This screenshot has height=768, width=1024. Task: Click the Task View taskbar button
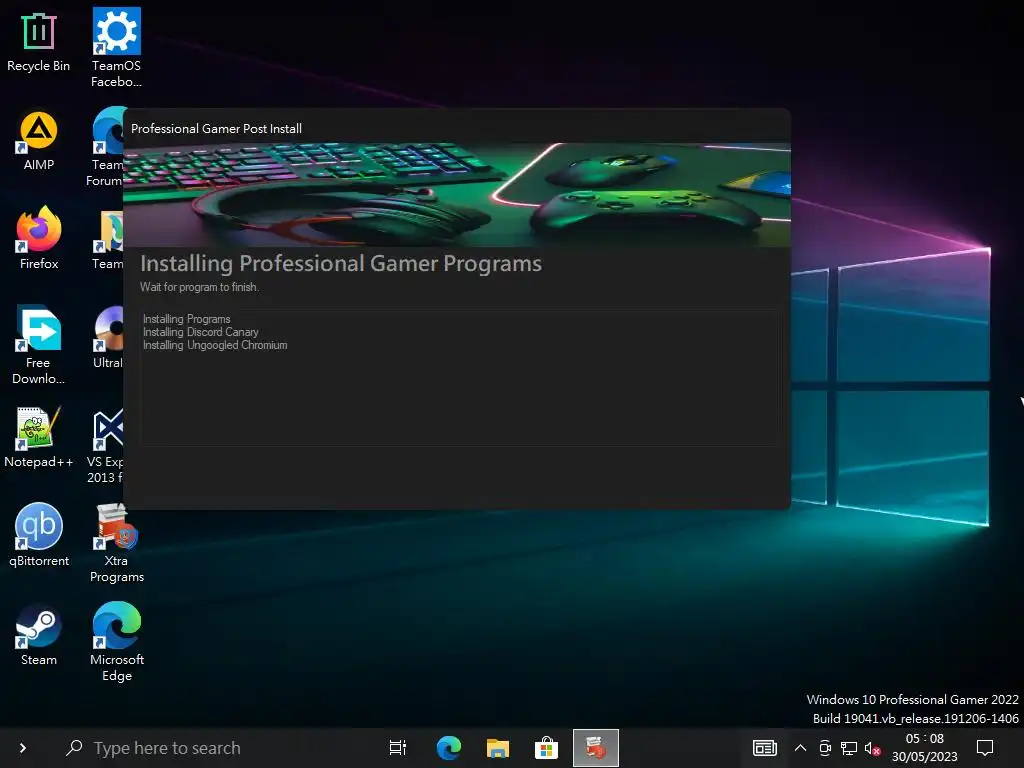point(398,747)
